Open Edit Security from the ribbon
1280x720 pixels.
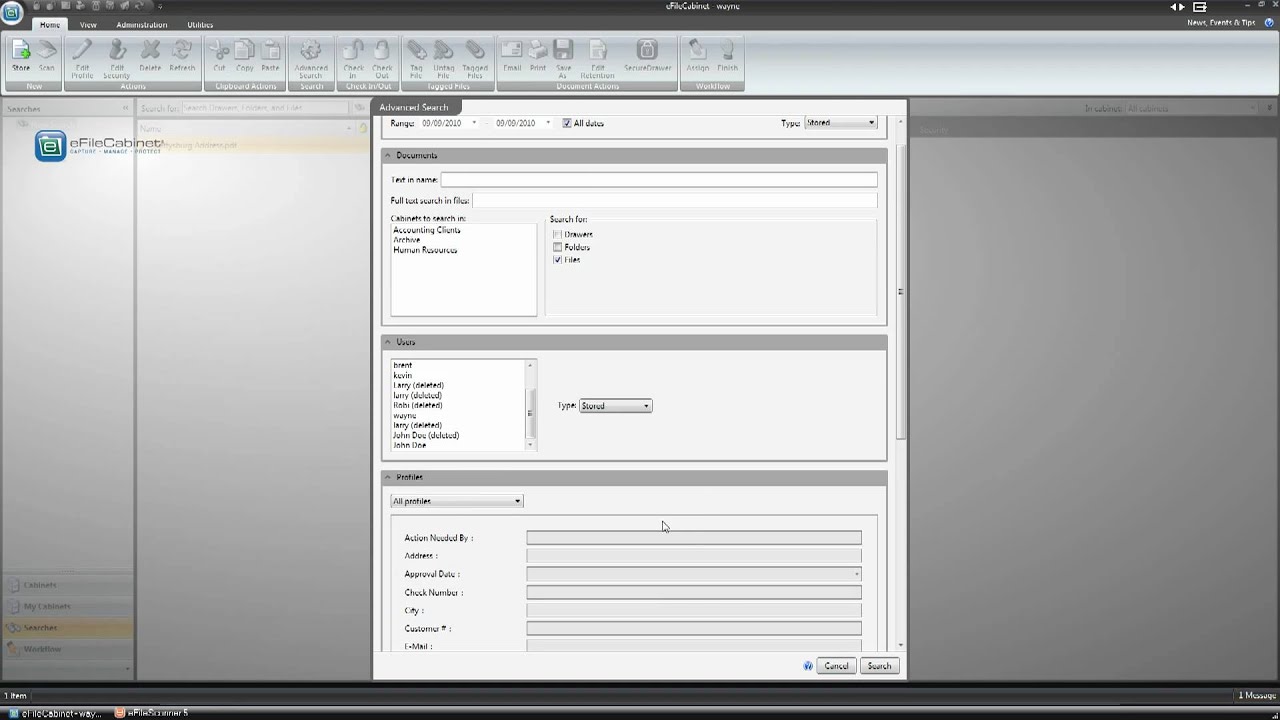click(x=116, y=59)
